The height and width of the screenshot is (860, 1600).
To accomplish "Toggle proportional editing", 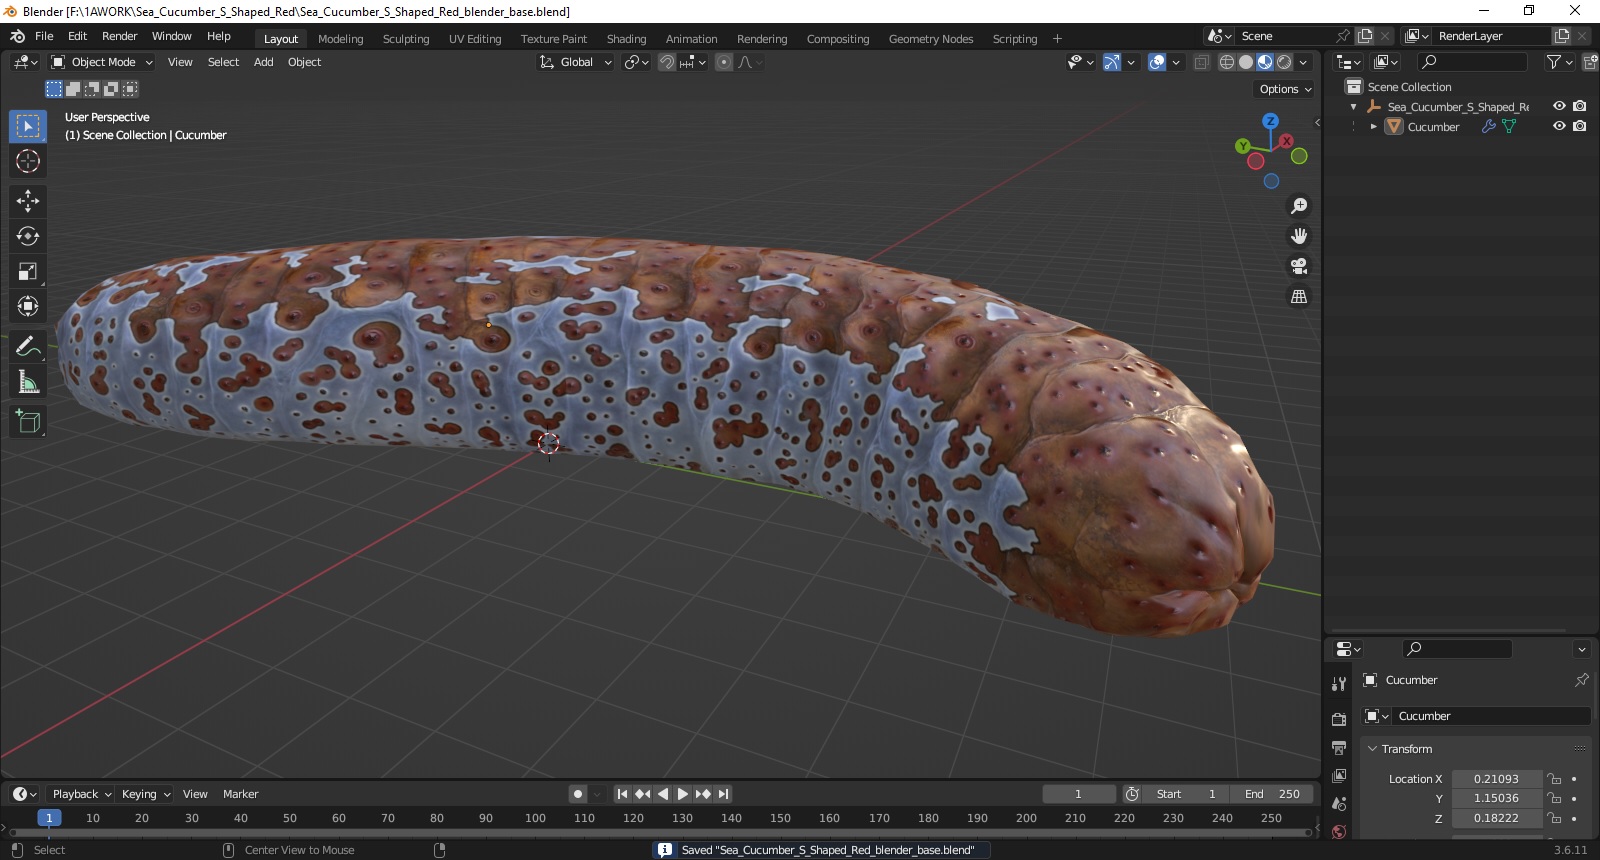I will [724, 62].
